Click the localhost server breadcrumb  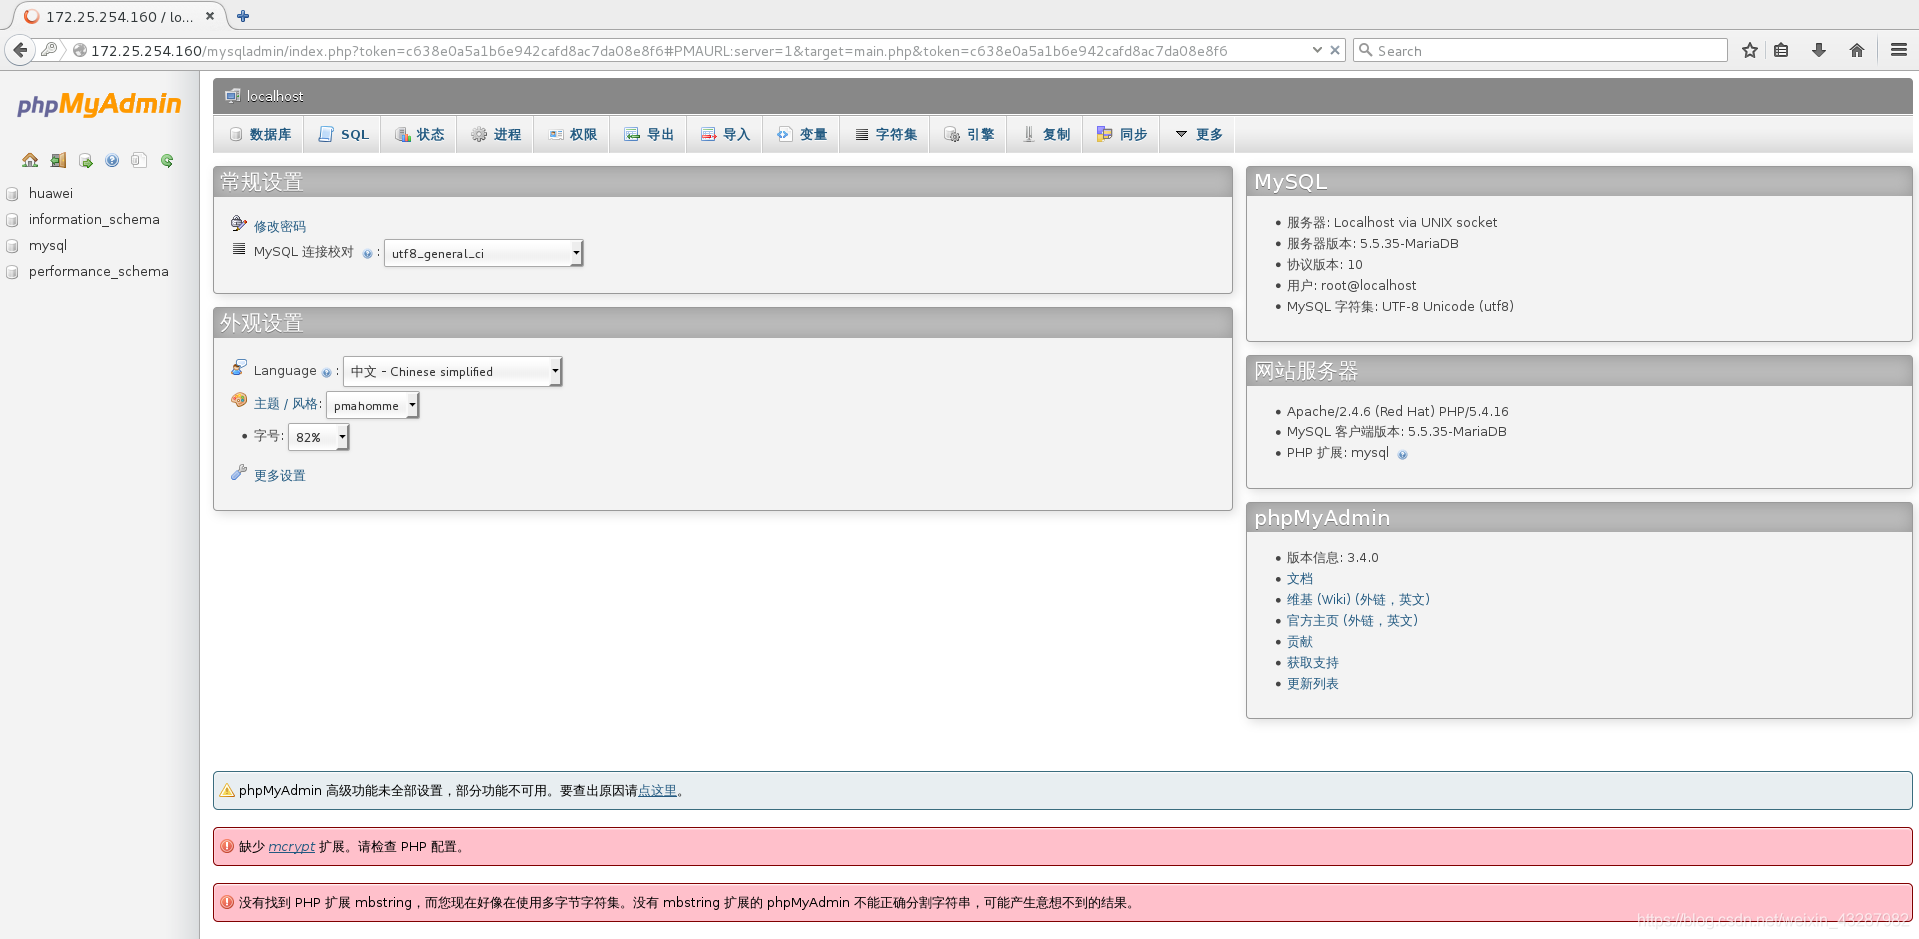tap(274, 96)
